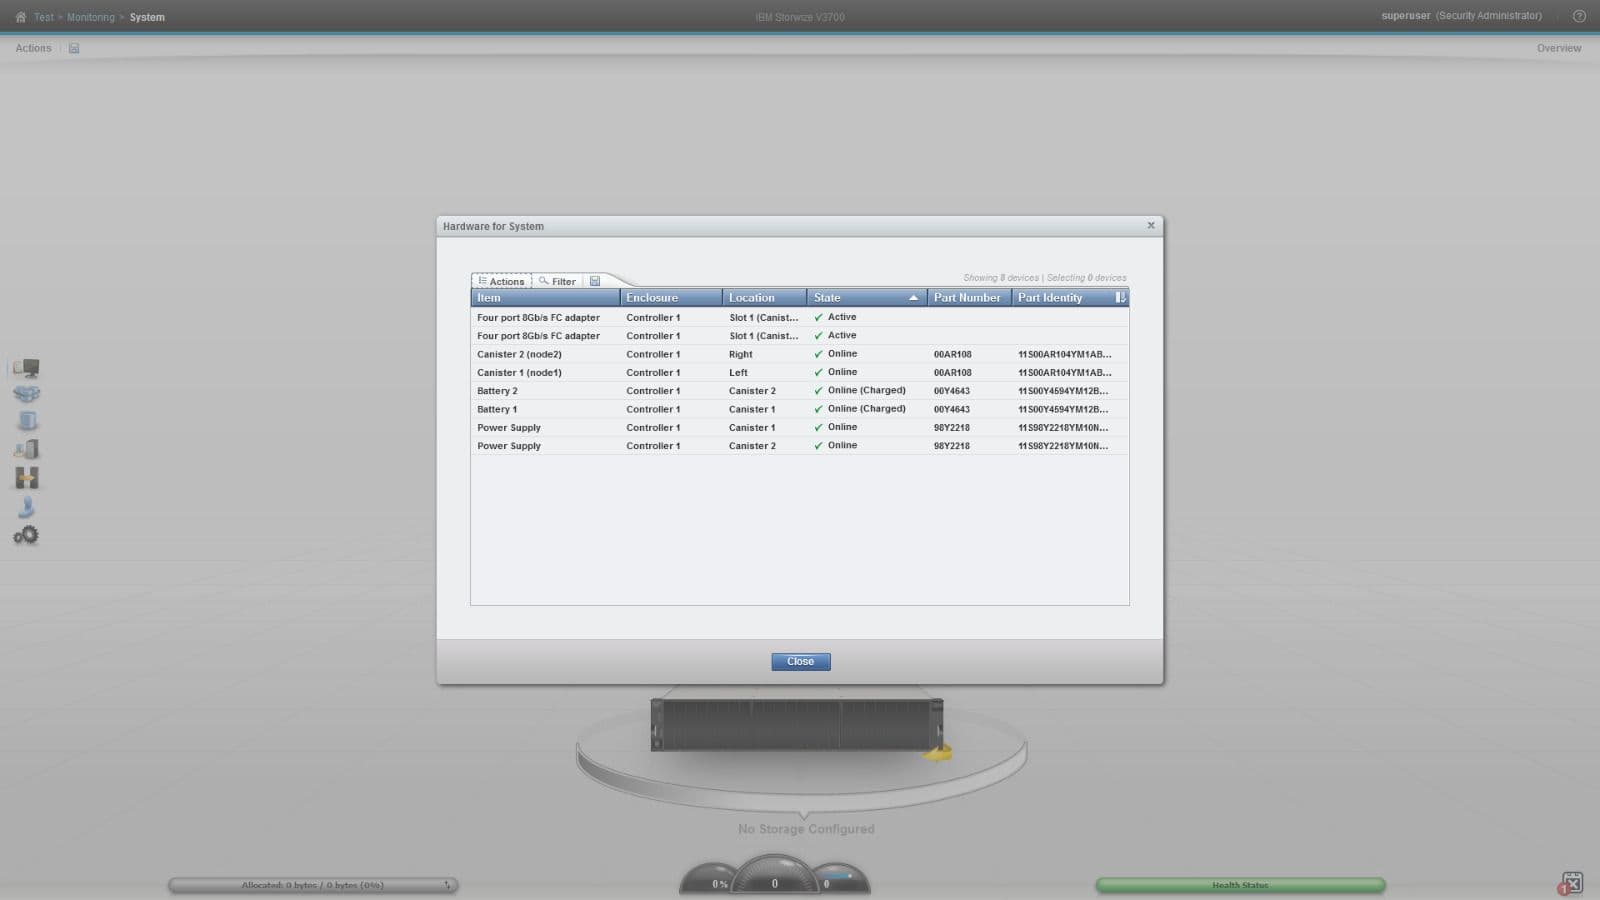Open the Actions menu in top toolbar
The image size is (1600, 900).
[33, 48]
